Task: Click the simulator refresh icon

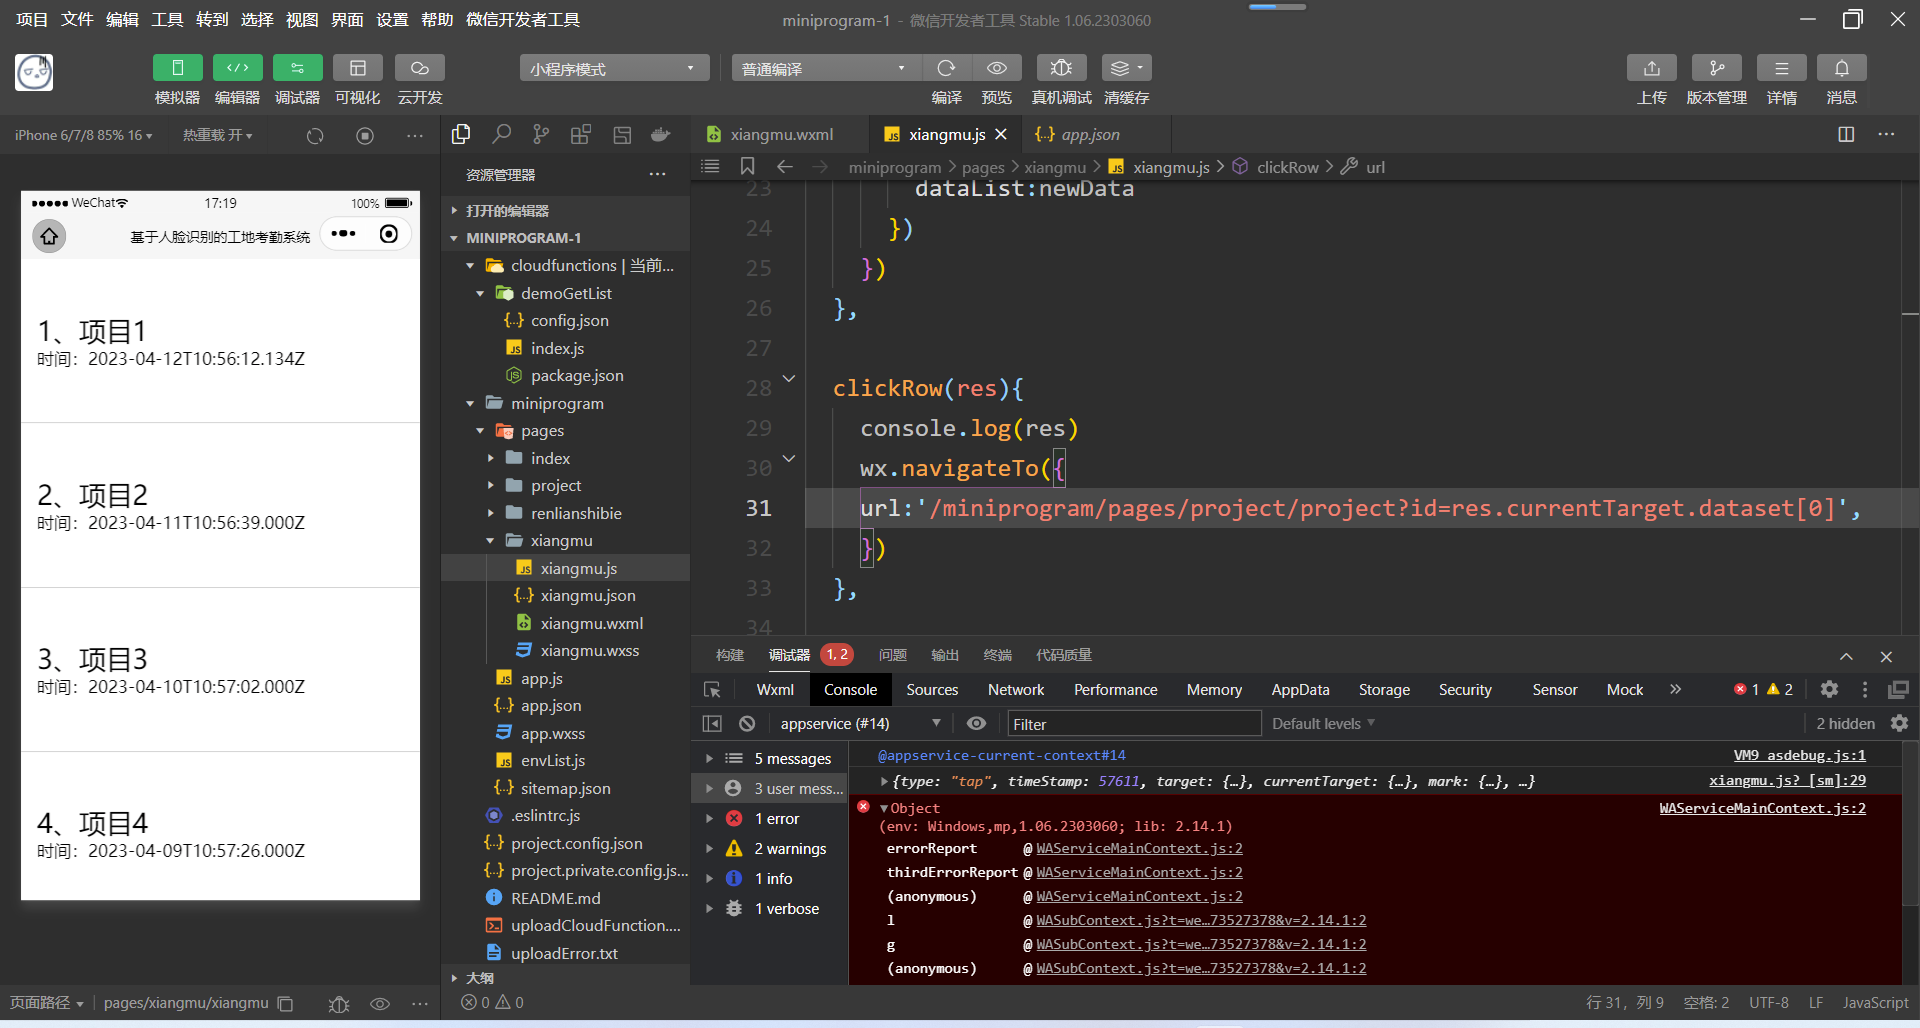Action: tap(315, 135)
